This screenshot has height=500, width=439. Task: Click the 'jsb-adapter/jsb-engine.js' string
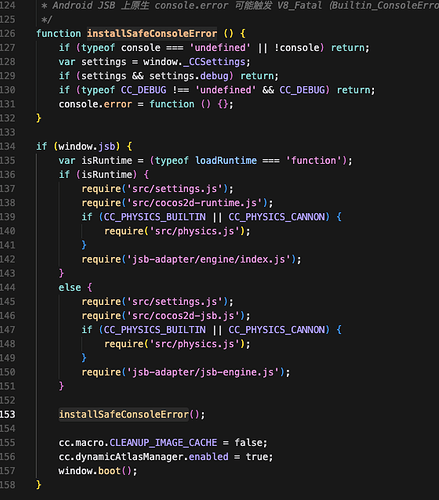(203, 372)
